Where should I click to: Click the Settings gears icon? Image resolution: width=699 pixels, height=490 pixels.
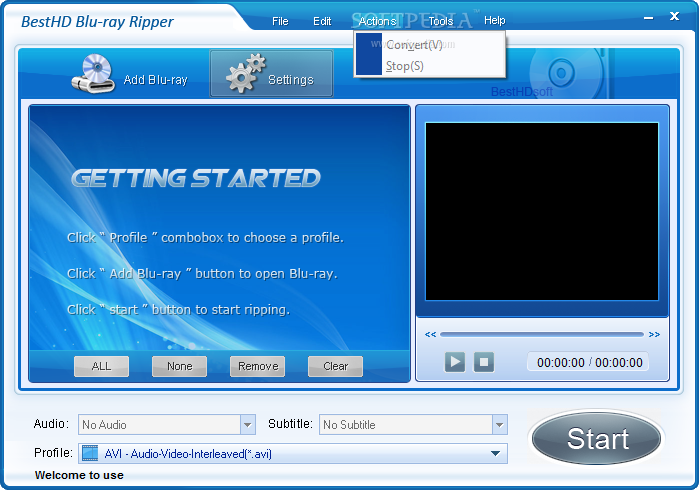pyautogui.click(x=246, y=73)
